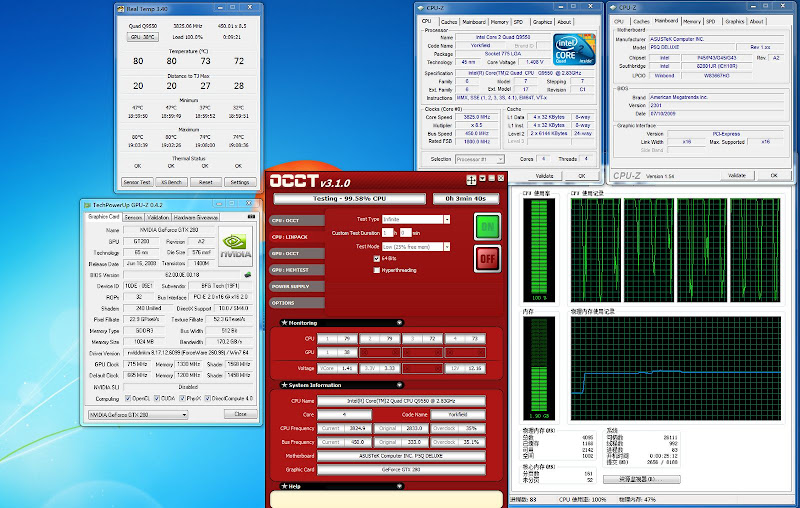Viewport: 800px width, 508px height.
Task: Open the Test Mode dropdown in OCCT
Action: [447, 246]
